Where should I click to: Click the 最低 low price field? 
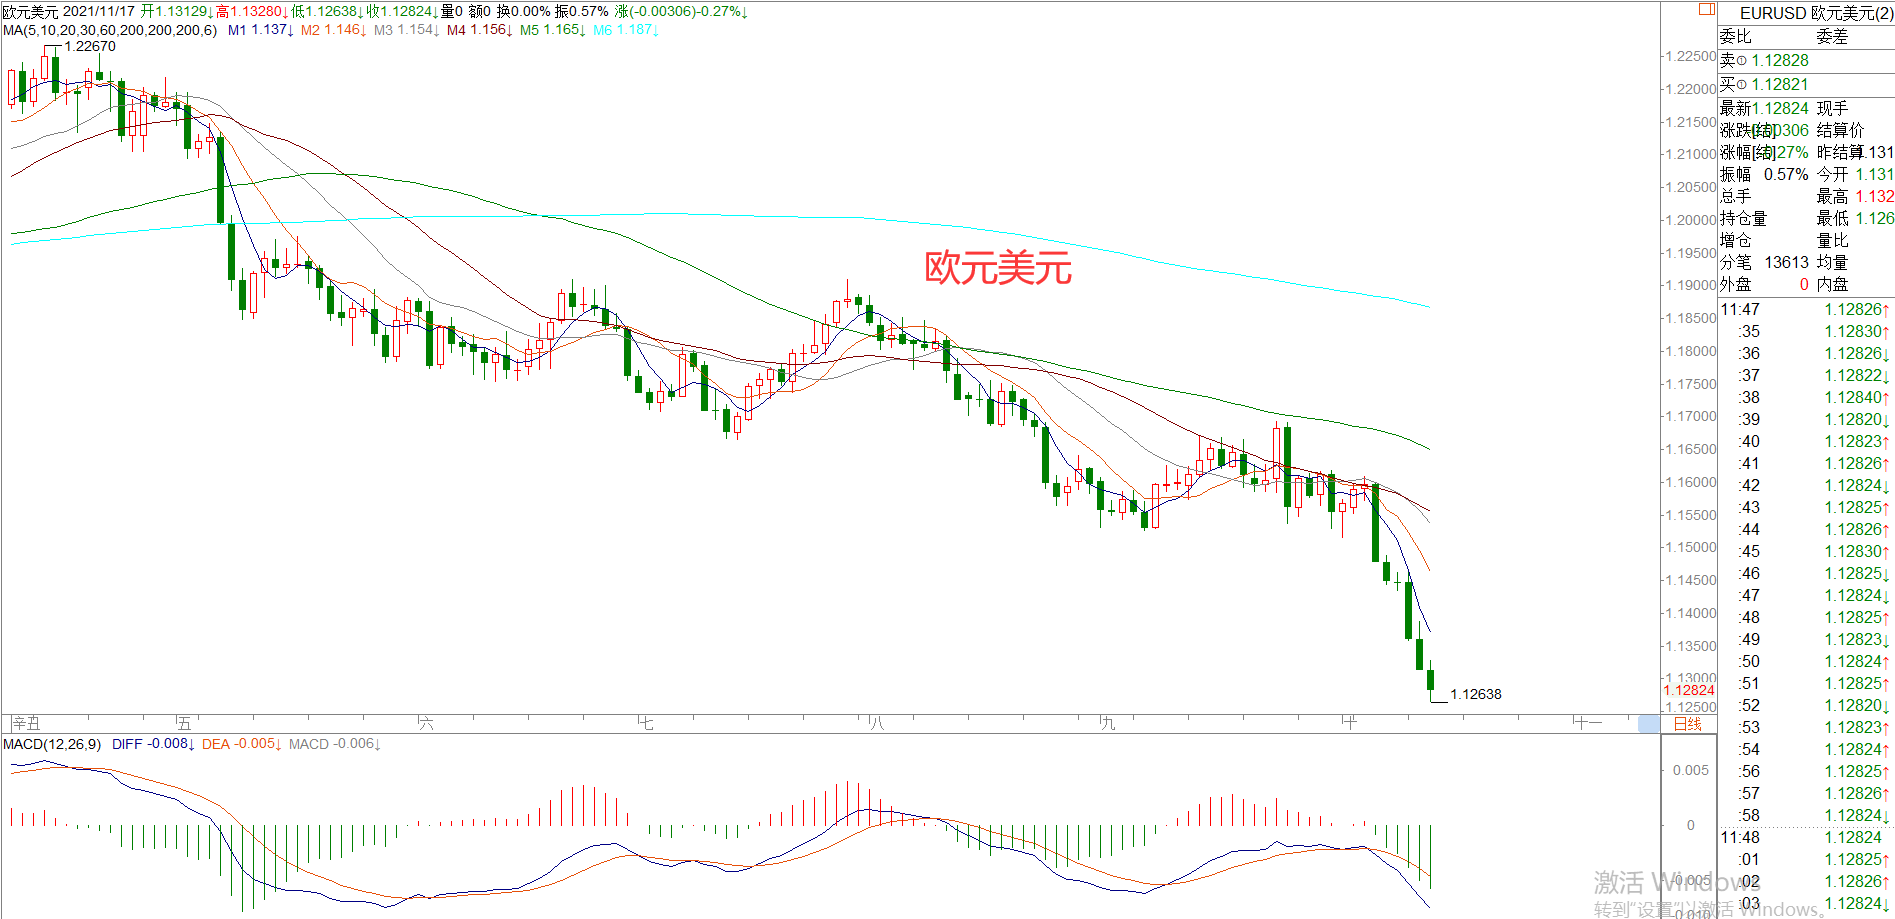(1855, 218)
